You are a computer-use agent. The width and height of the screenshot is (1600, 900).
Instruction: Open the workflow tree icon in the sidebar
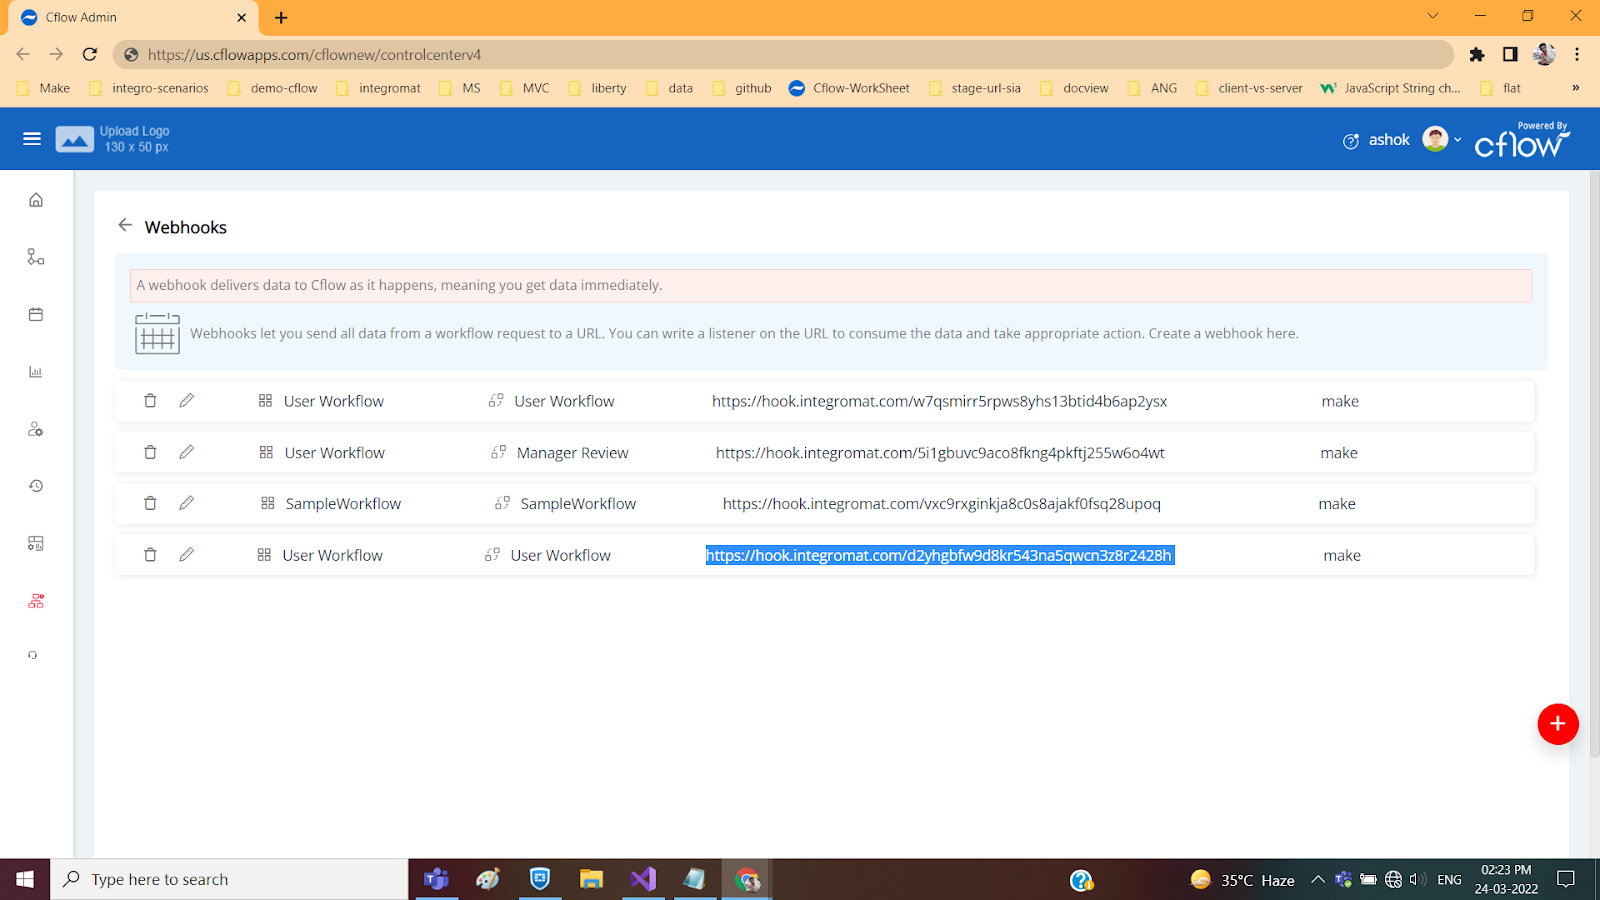(x=36, y=257)
